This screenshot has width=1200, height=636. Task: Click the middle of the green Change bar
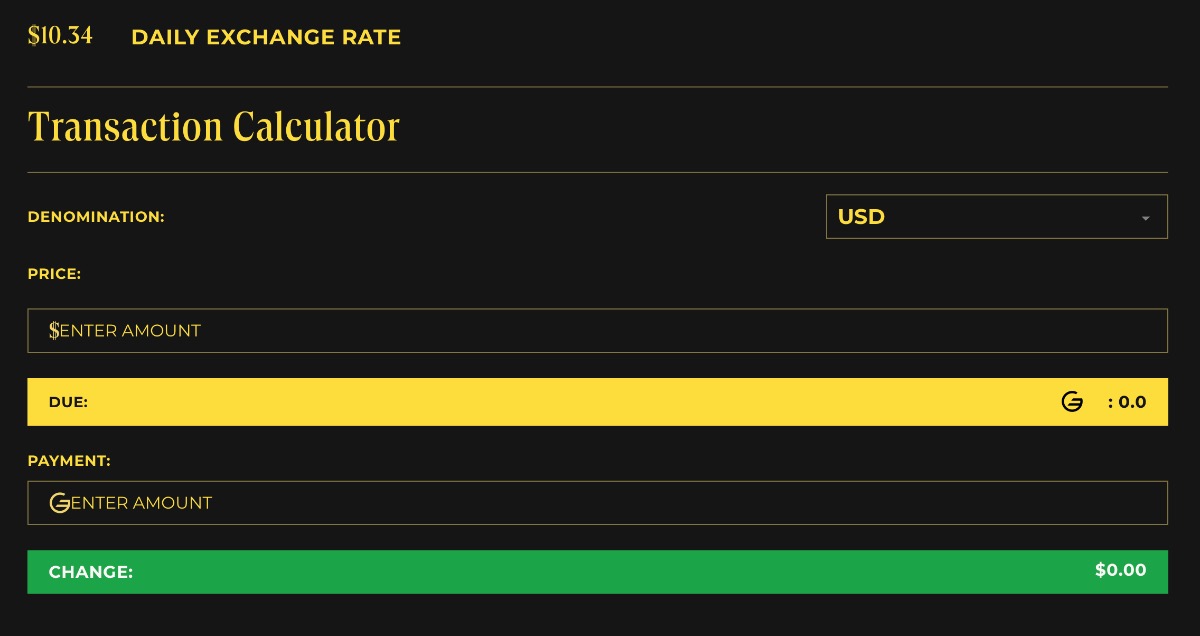597,572
